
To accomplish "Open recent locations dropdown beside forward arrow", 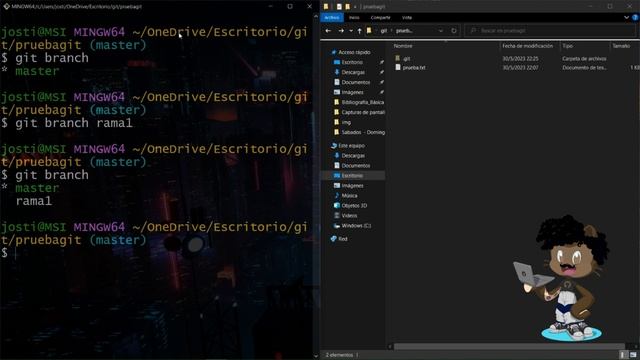I will 351,31.
